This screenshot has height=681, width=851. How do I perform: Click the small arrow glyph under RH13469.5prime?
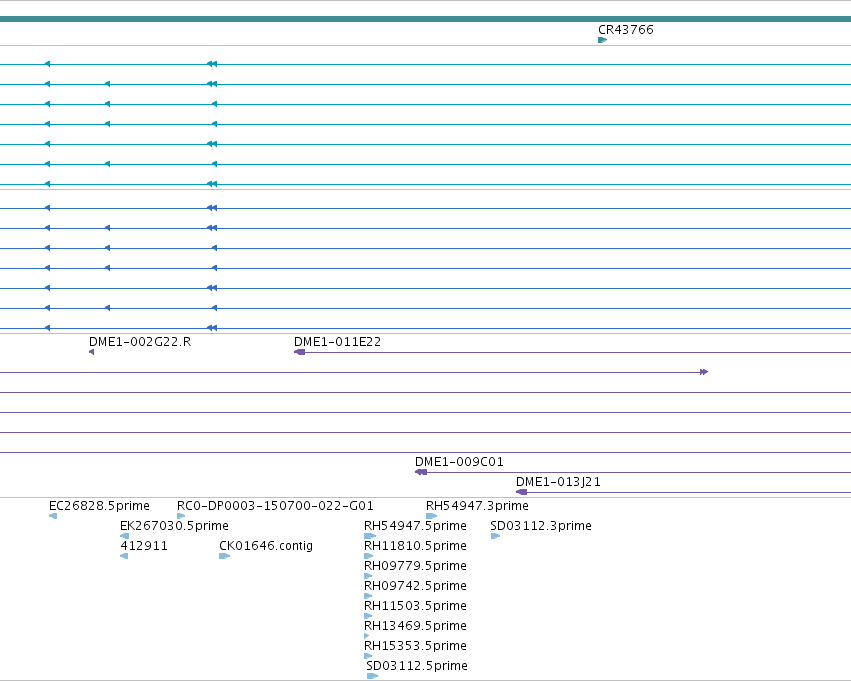tap(367, 636)
